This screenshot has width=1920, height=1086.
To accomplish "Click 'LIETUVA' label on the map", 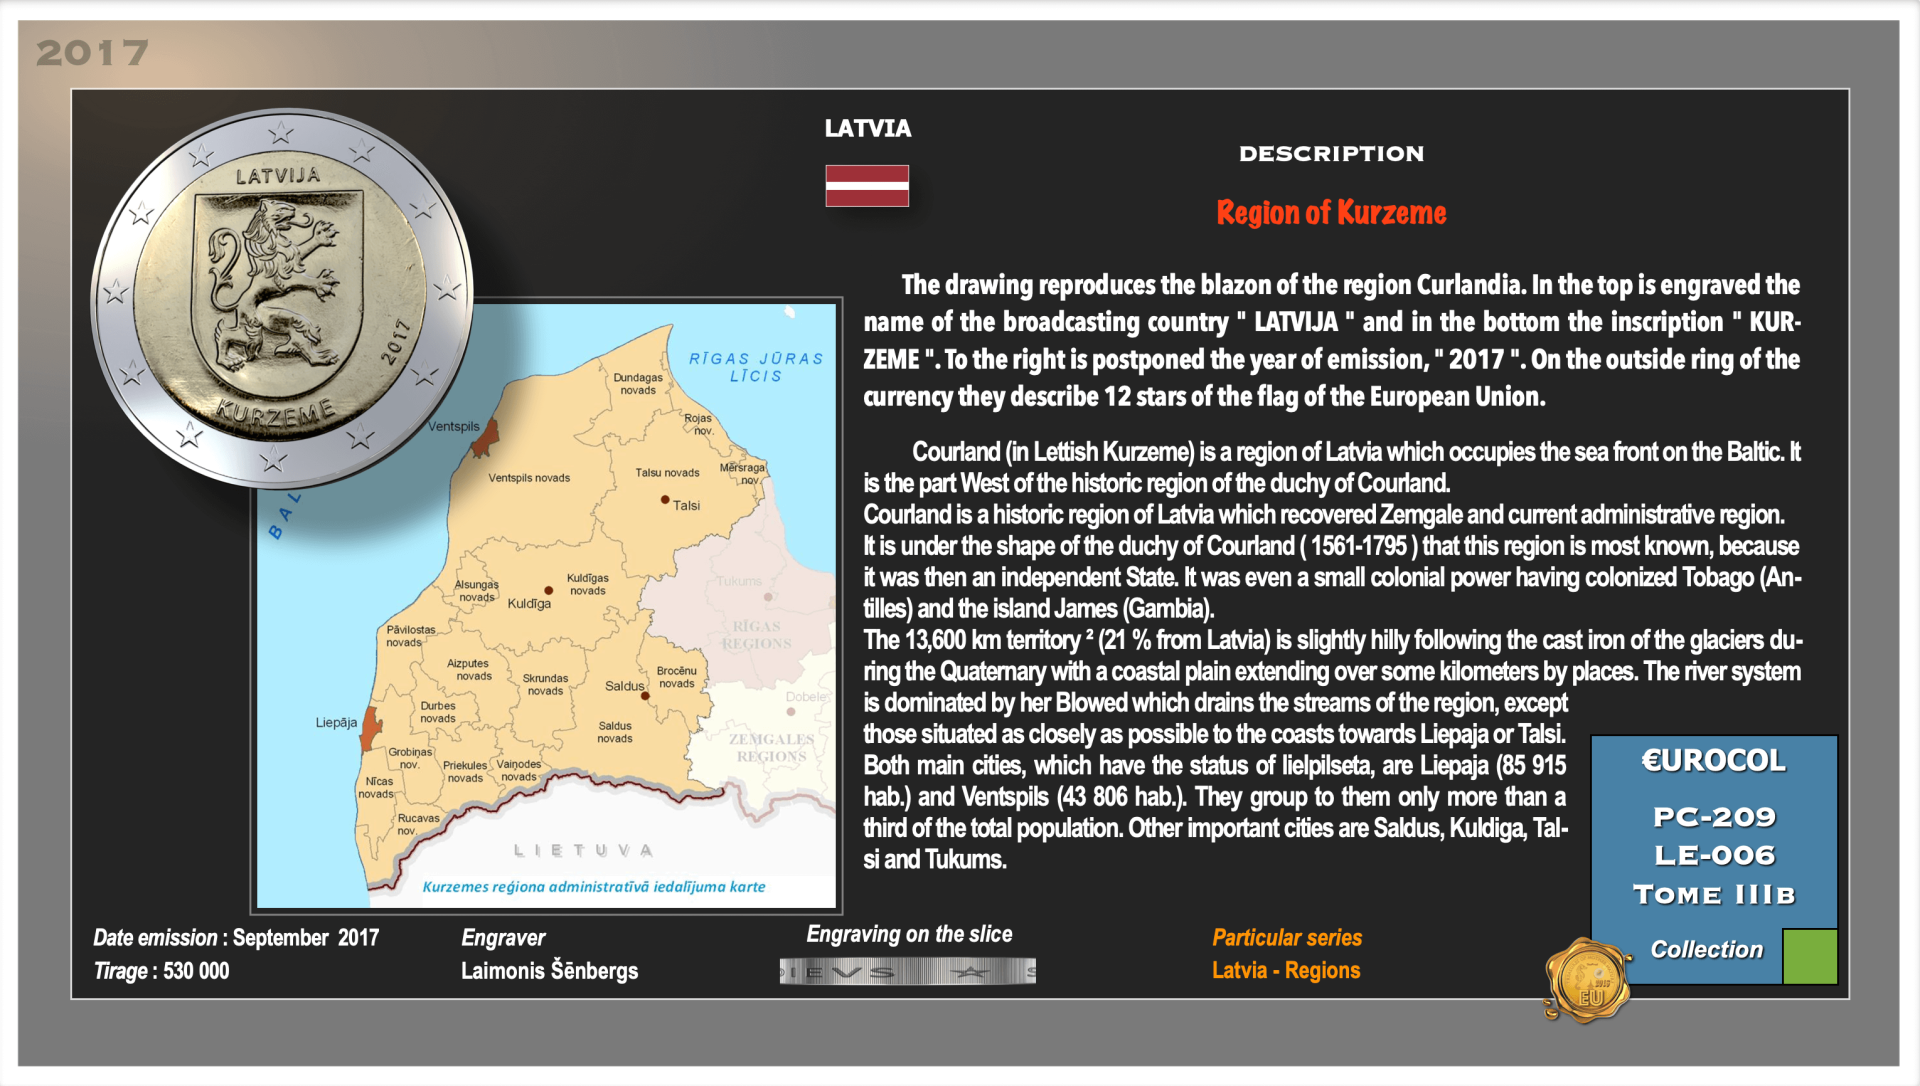I will pos(583,851).
